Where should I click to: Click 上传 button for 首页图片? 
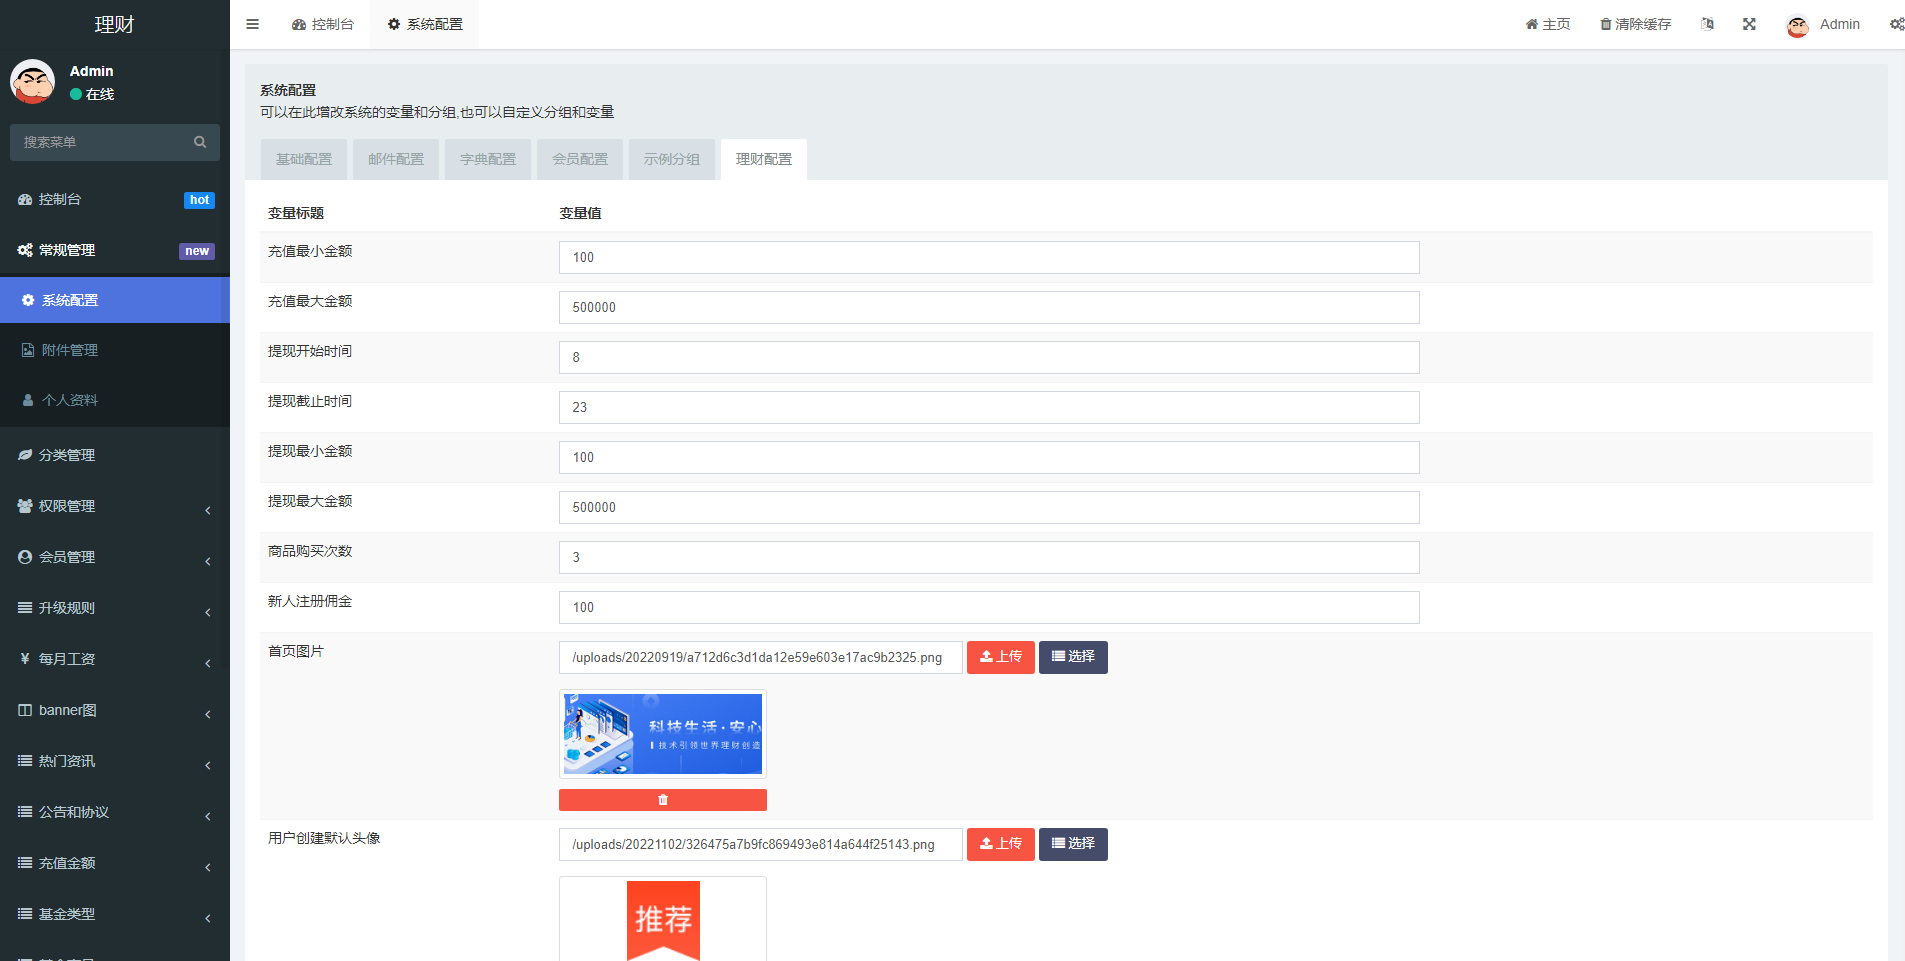1000,657
